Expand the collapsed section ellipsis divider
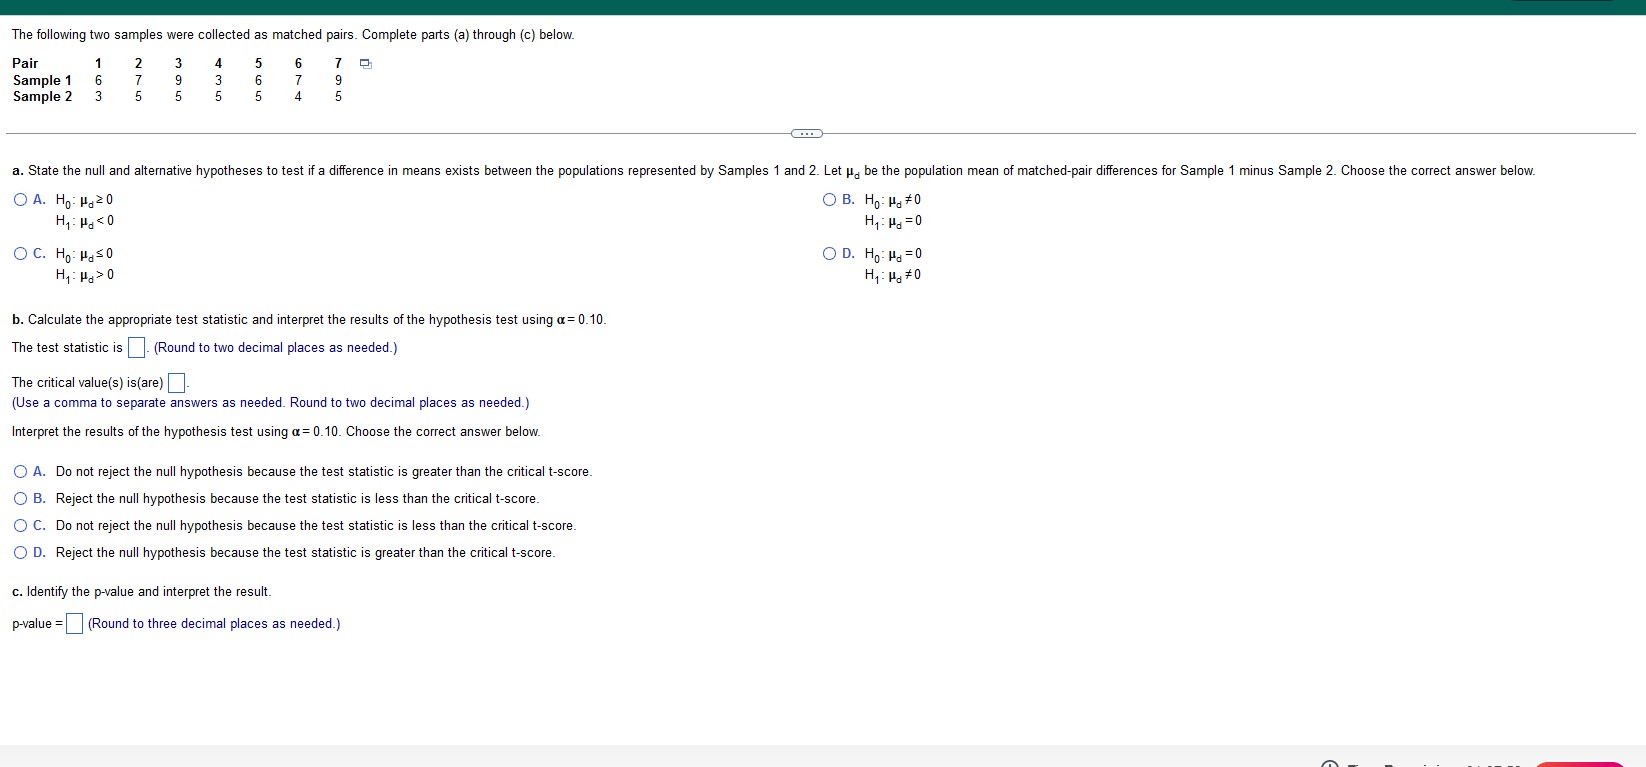 806,133
